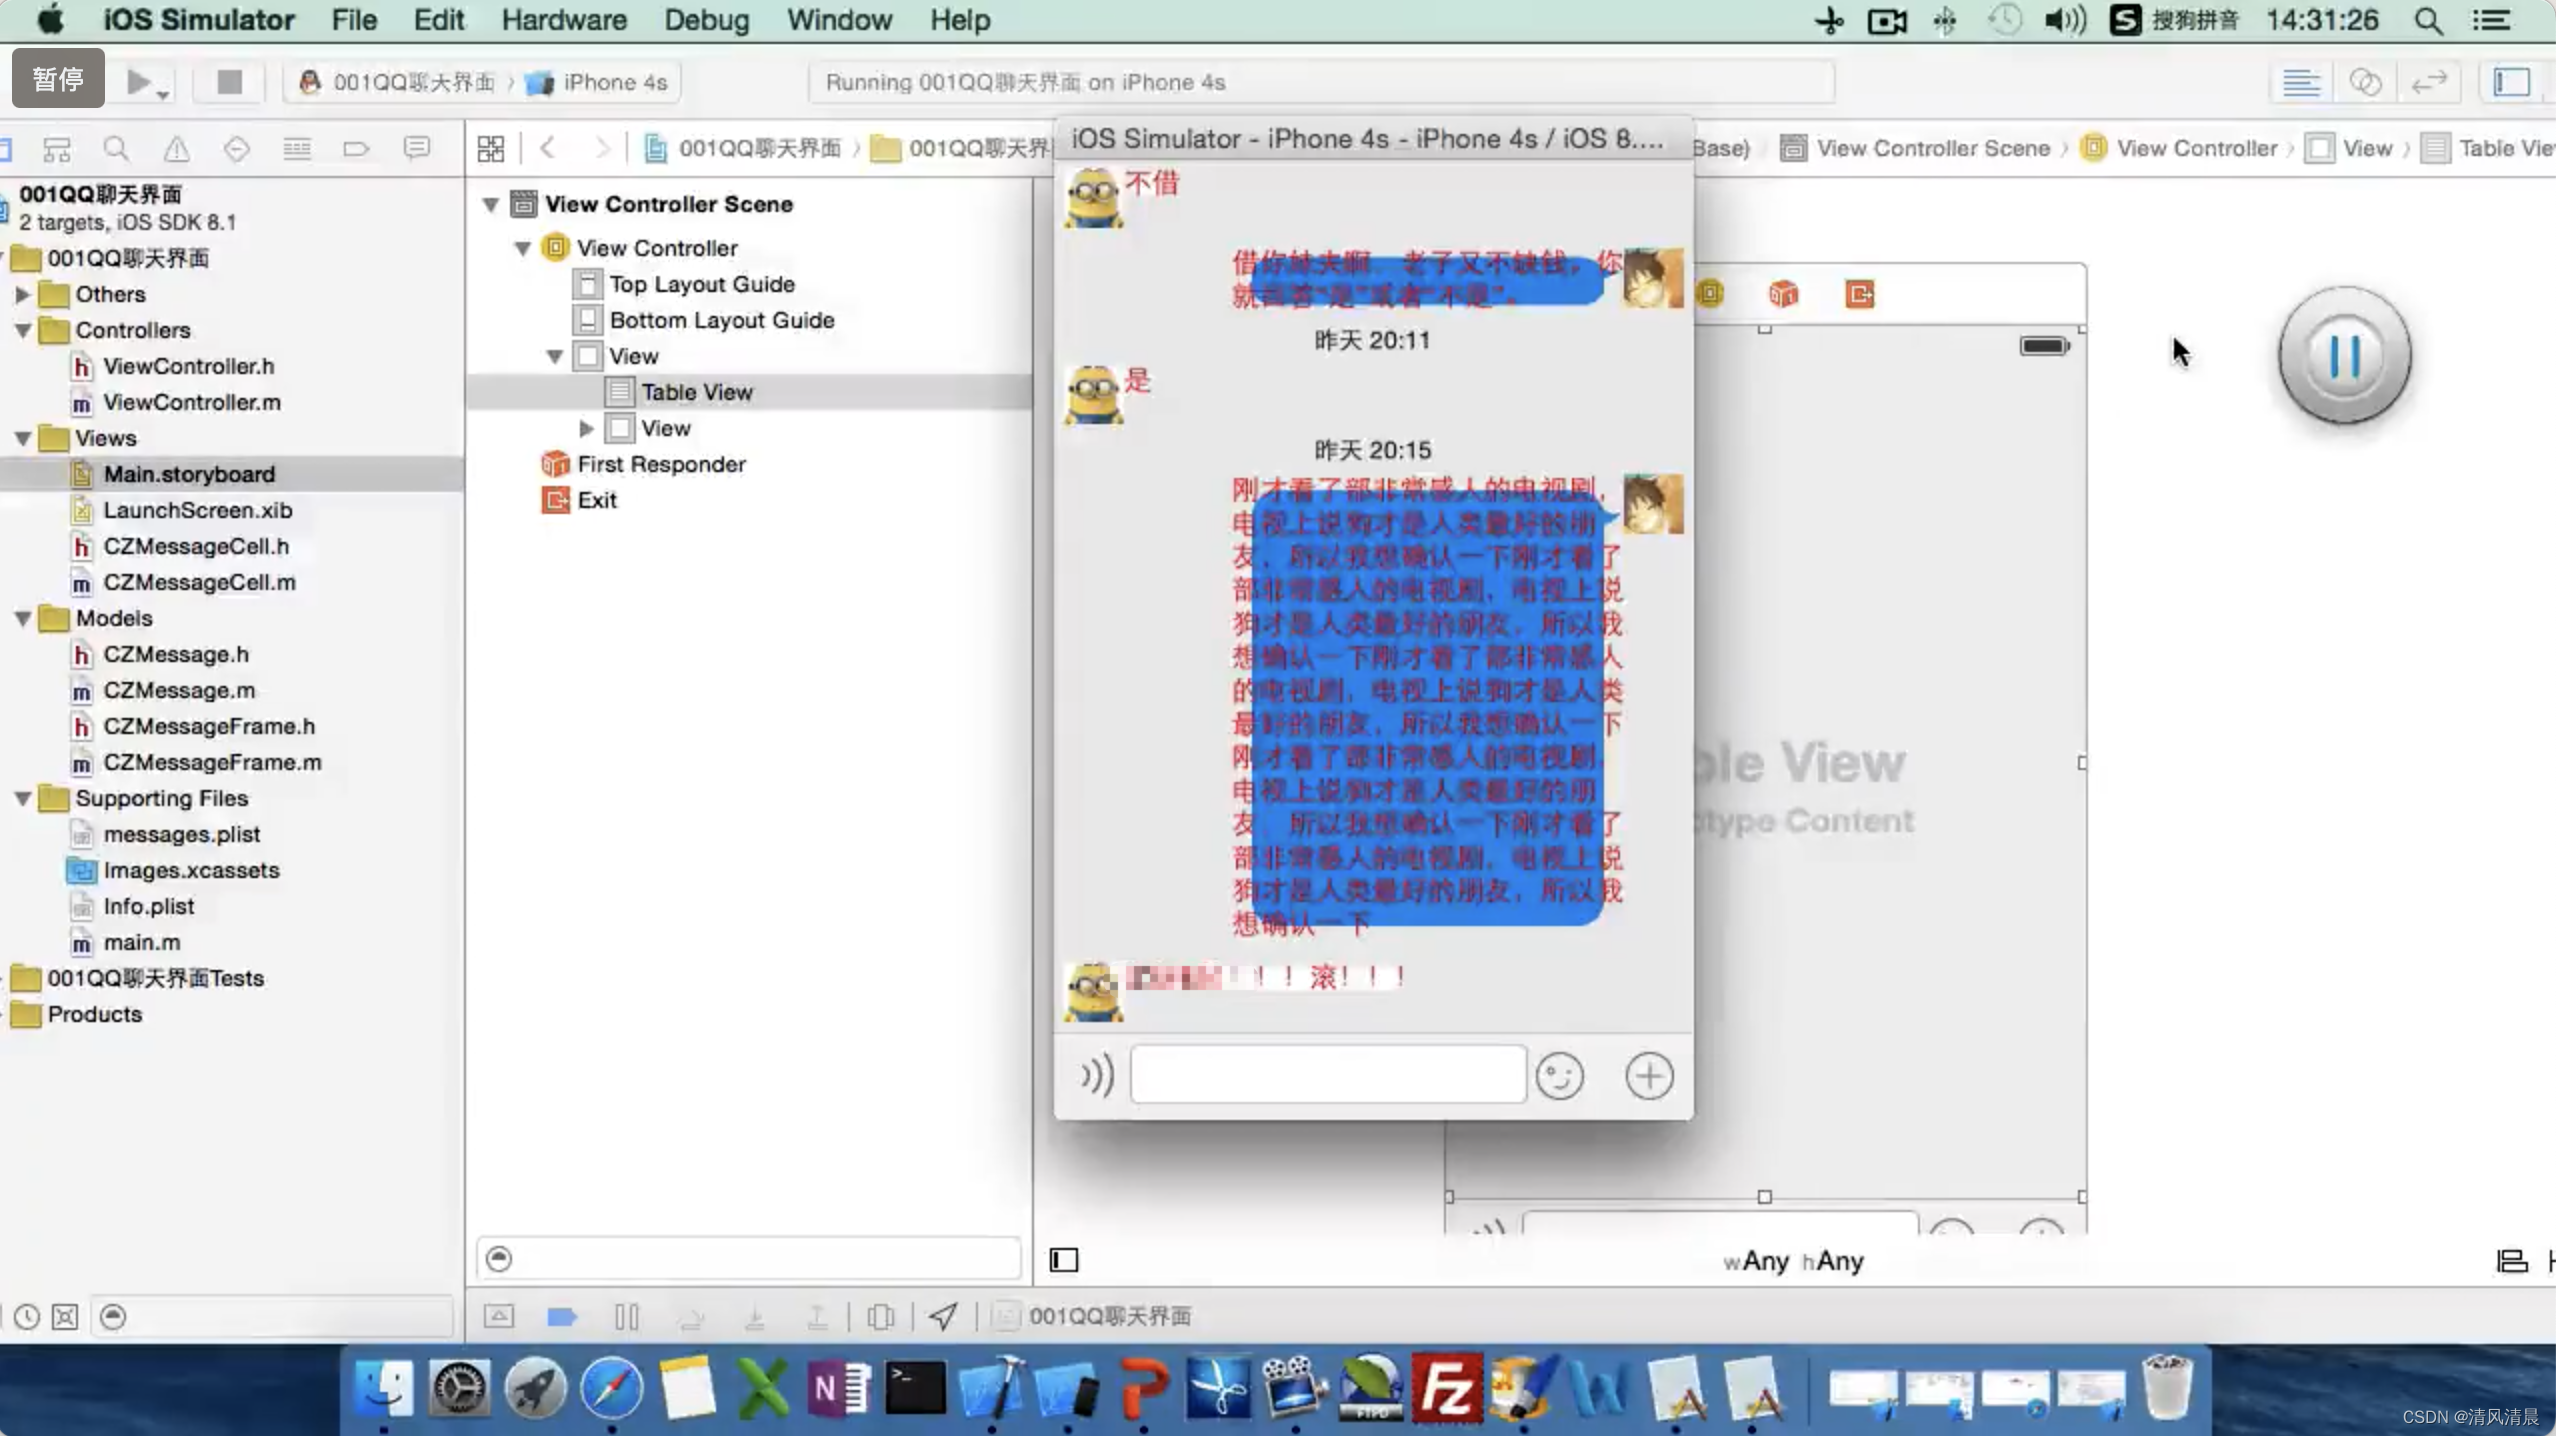Select ViewController.h in the navigator
The width and height of the screenshot is (2556, 1436).
pos(188,366)
